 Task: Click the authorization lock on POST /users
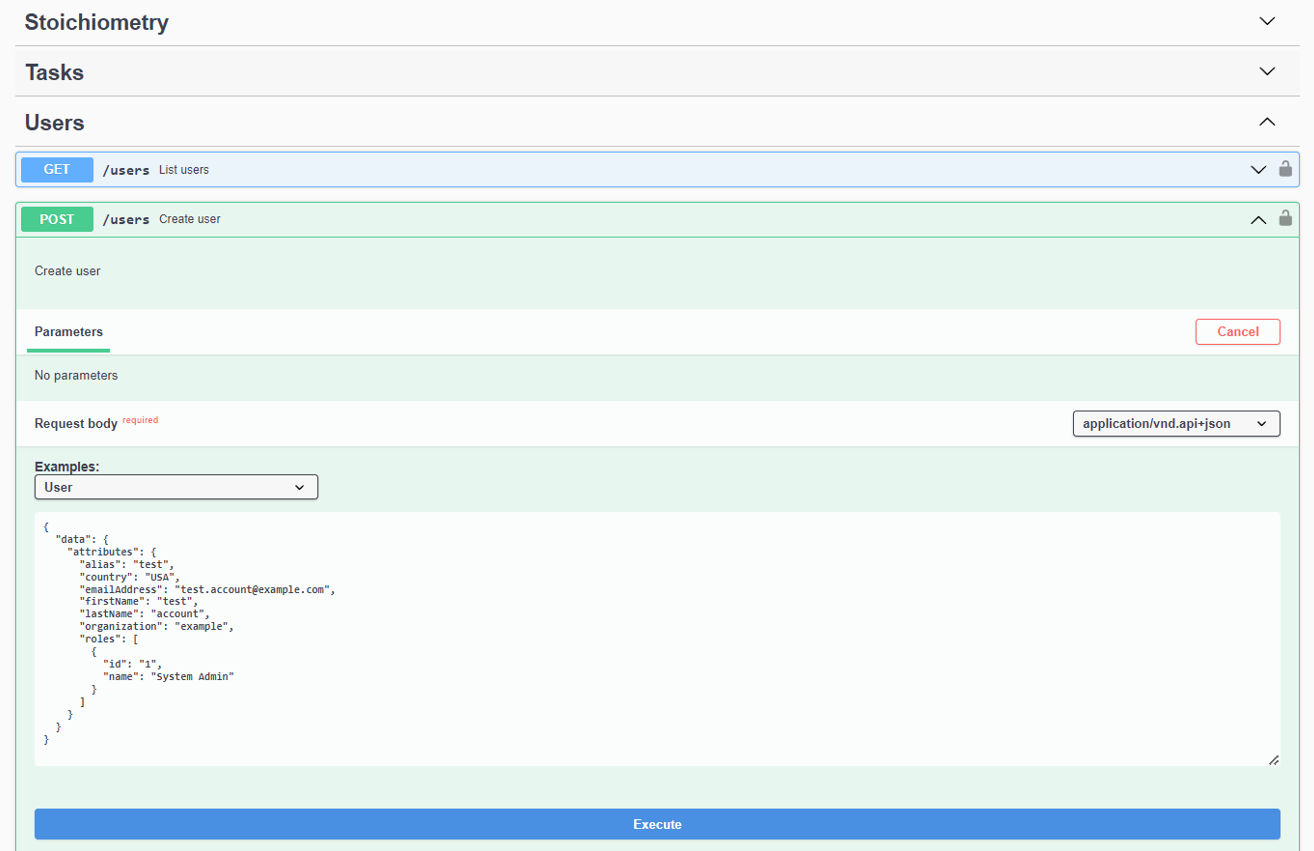point(1285,218)
